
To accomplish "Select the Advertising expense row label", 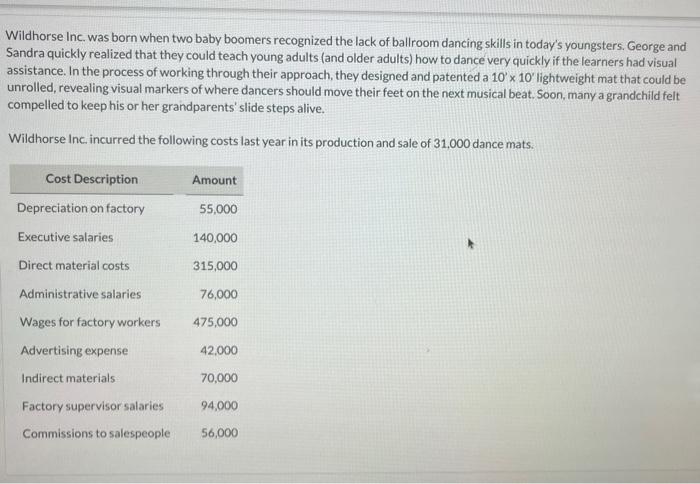I will pos(74,350).
